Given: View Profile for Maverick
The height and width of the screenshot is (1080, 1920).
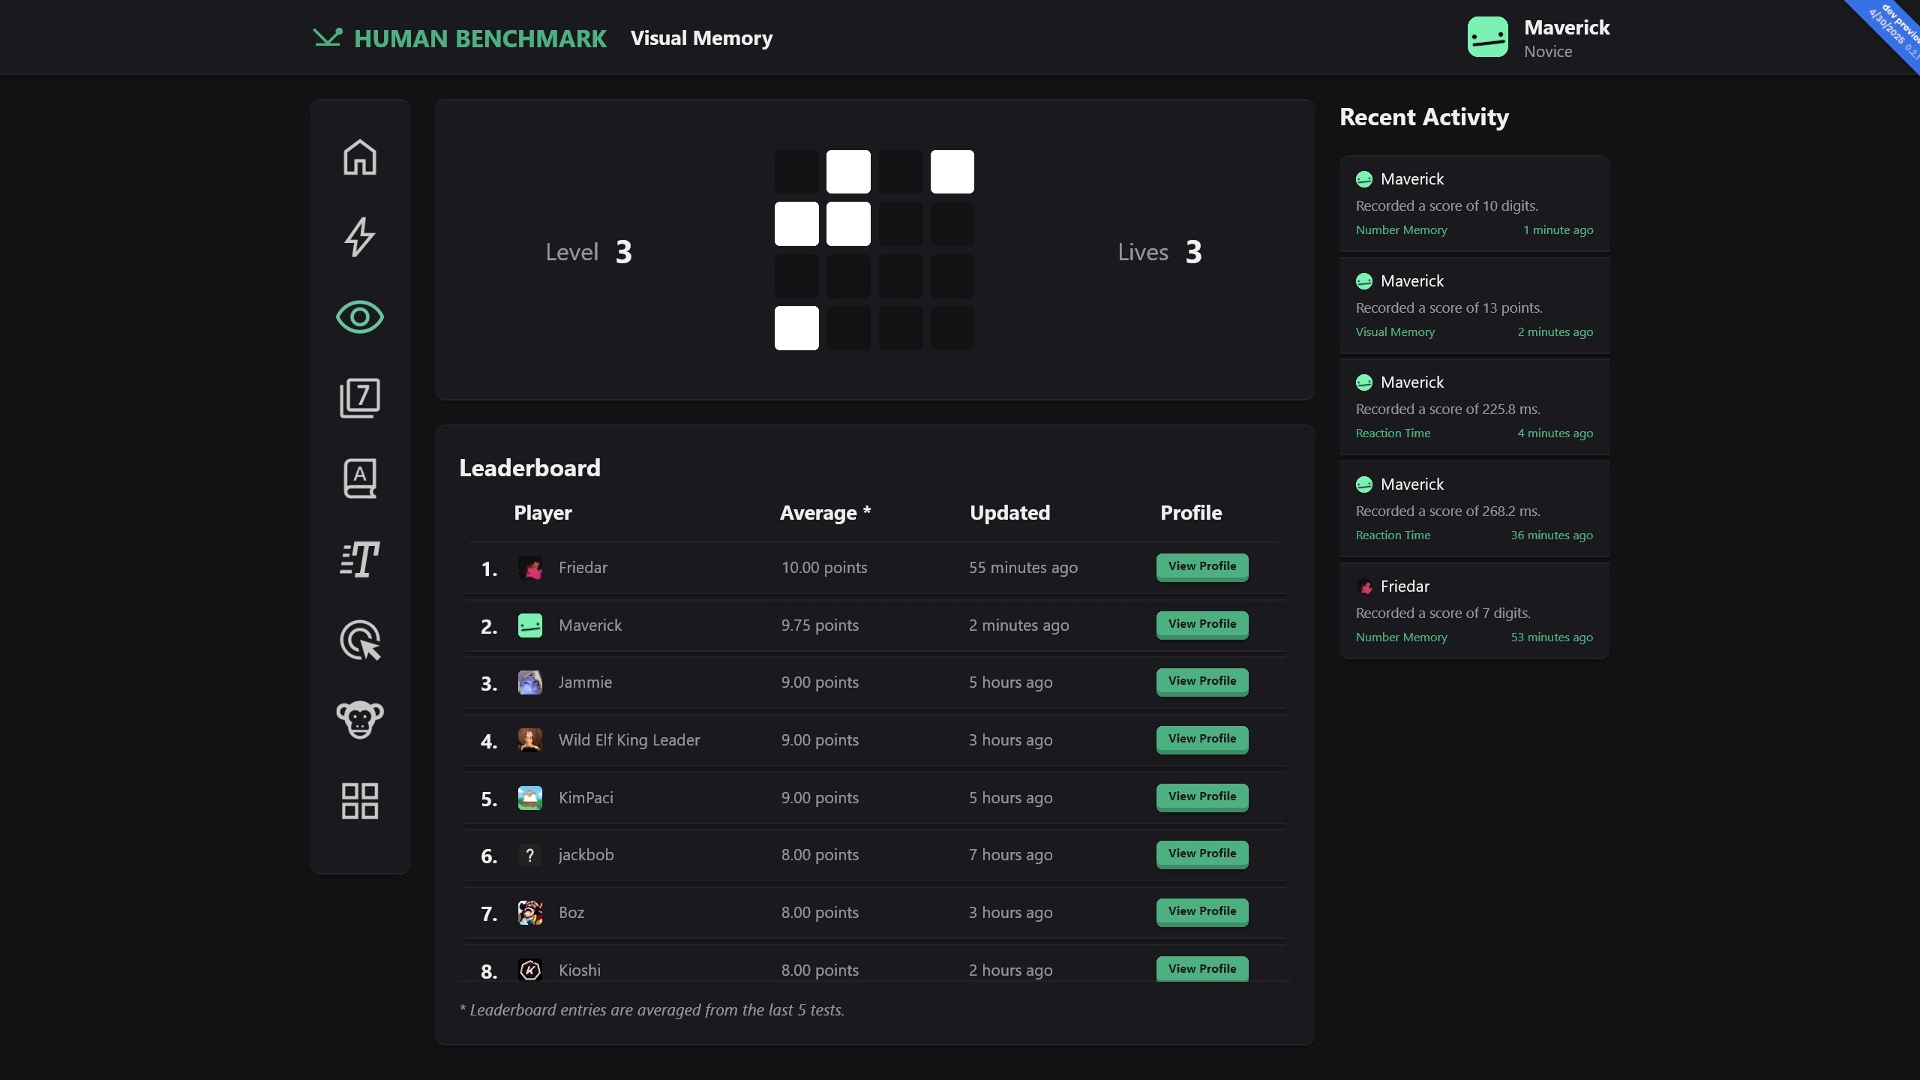Looking at the screenshot, I should [1202, 625].
